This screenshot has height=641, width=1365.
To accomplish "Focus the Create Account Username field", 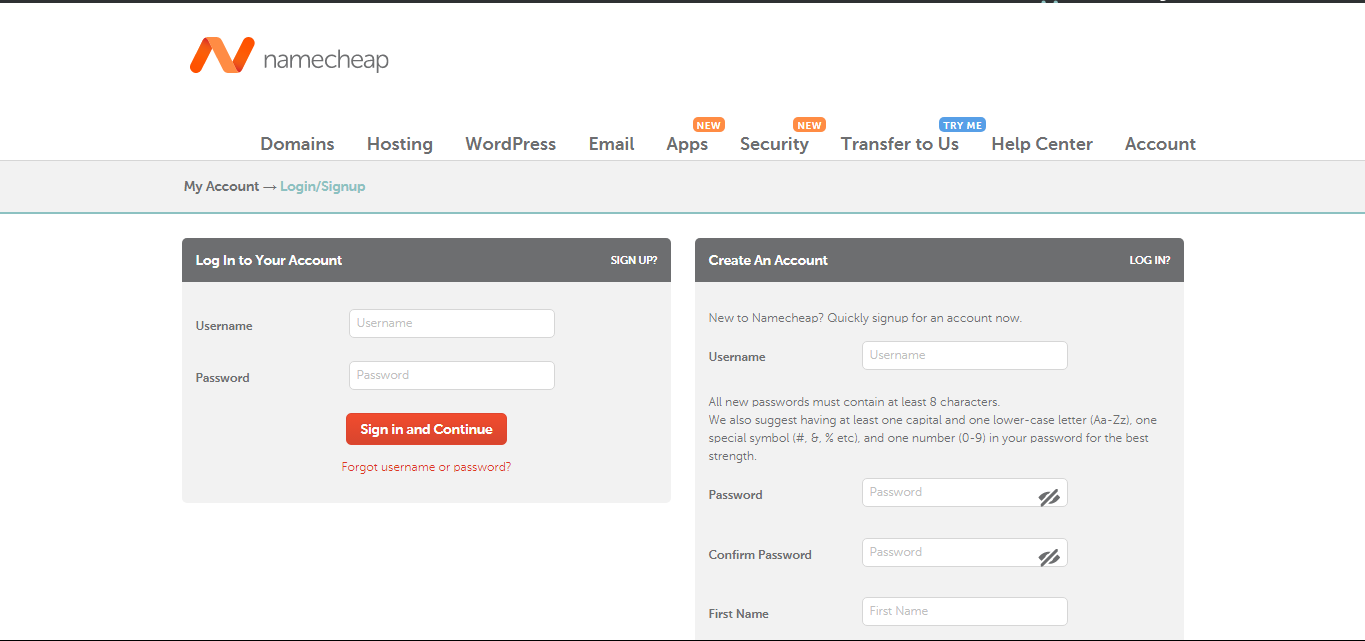I will tap(965, 355).
